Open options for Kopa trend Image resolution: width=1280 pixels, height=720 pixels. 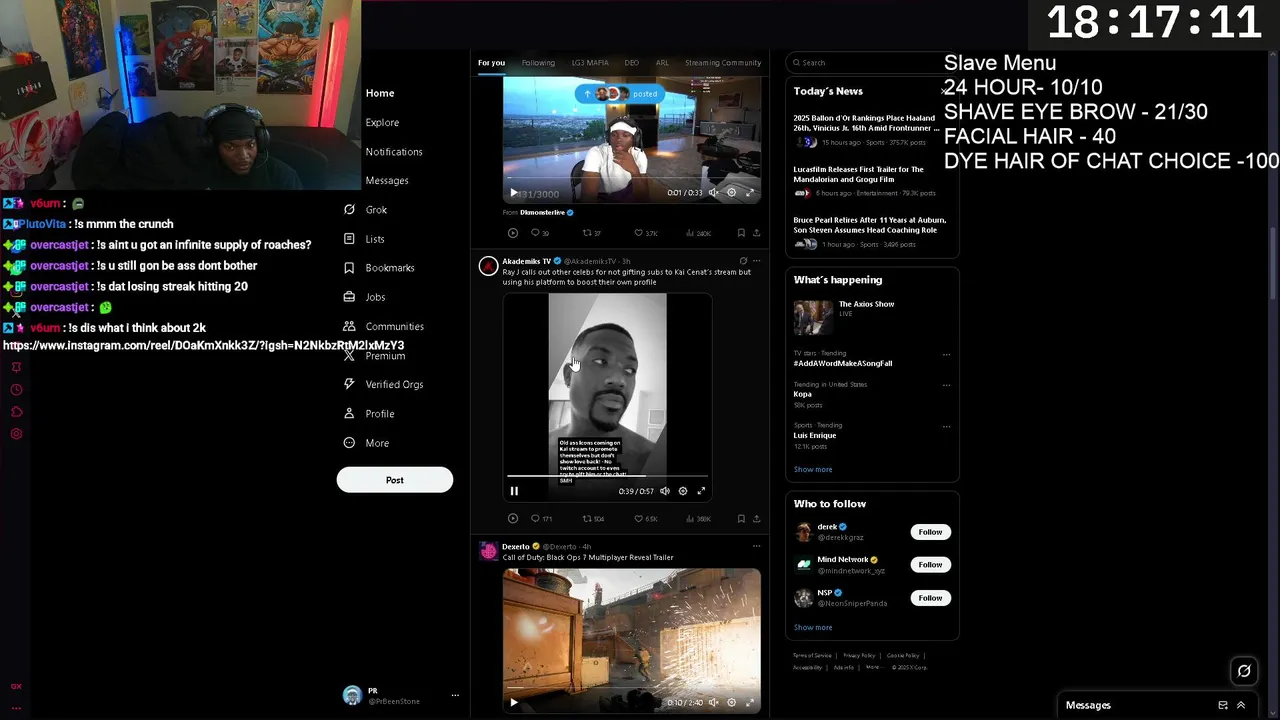(946, 385)
